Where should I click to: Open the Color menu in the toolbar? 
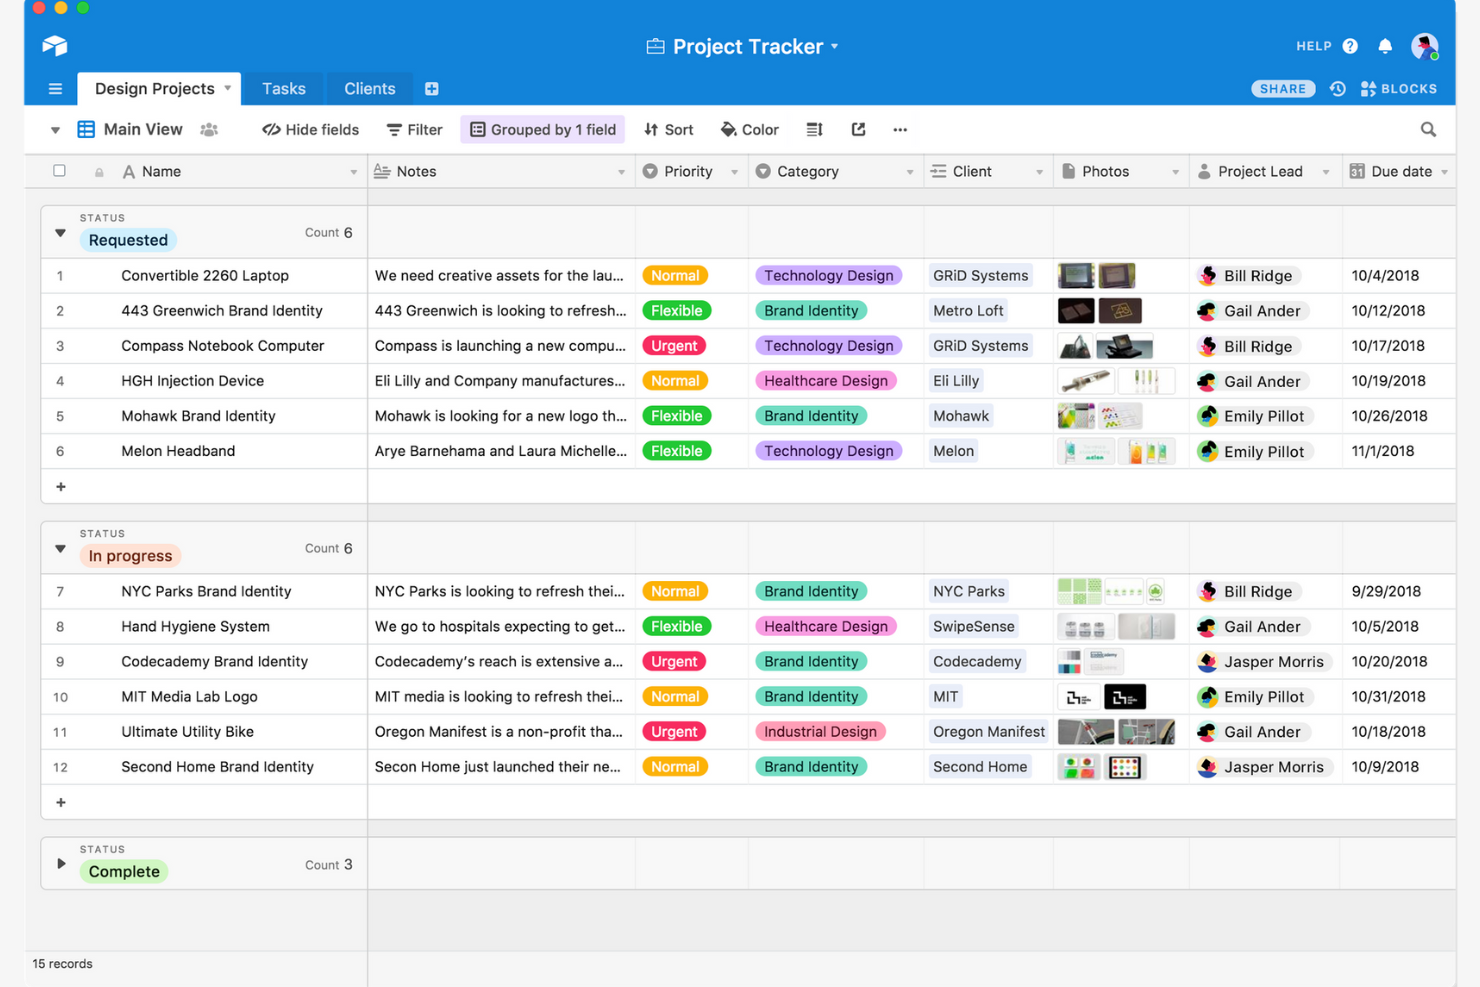point(750,129)
